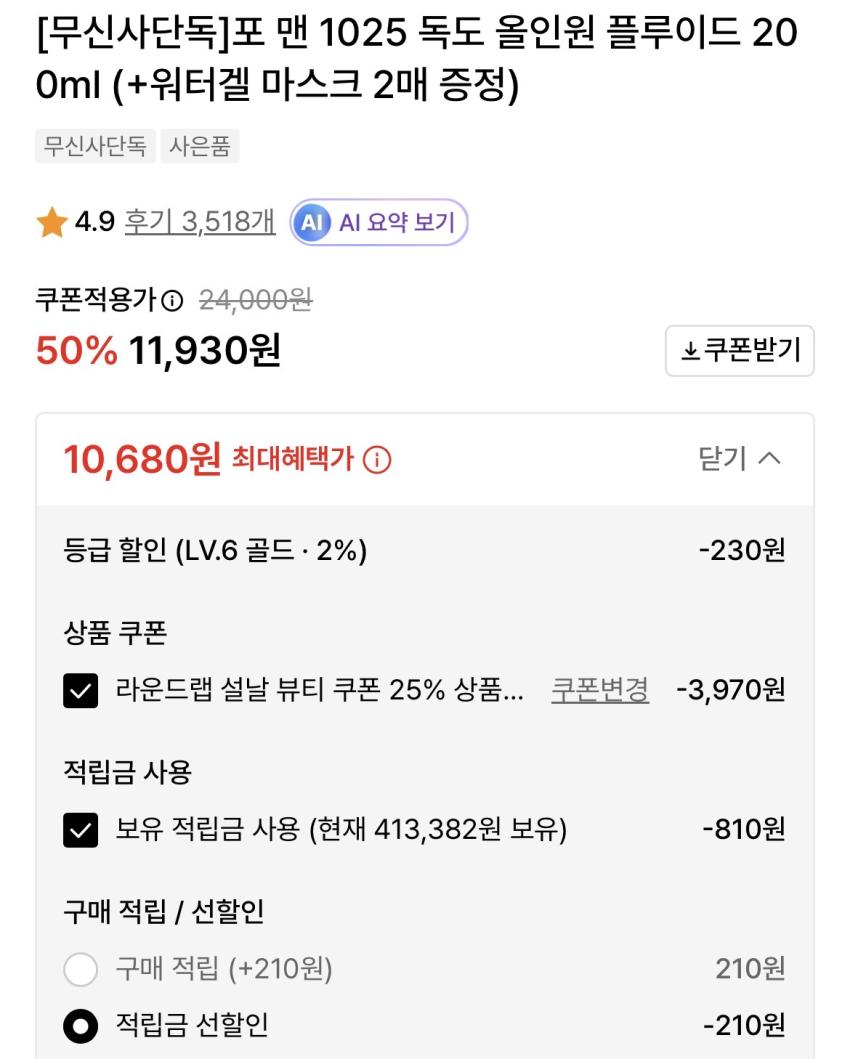Click 쿠폰변경 to change the coupon
This screenshot has height=1059, width=850.
coord(599,689)
